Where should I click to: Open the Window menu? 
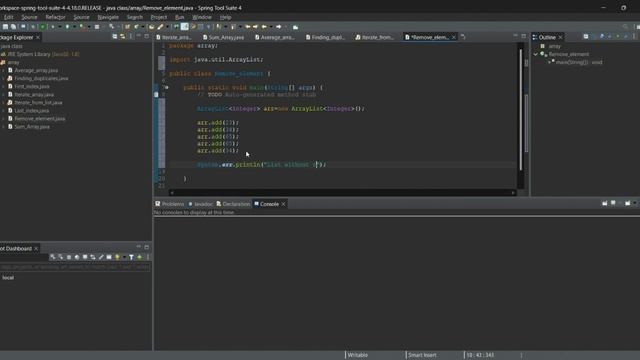(202, 17)
